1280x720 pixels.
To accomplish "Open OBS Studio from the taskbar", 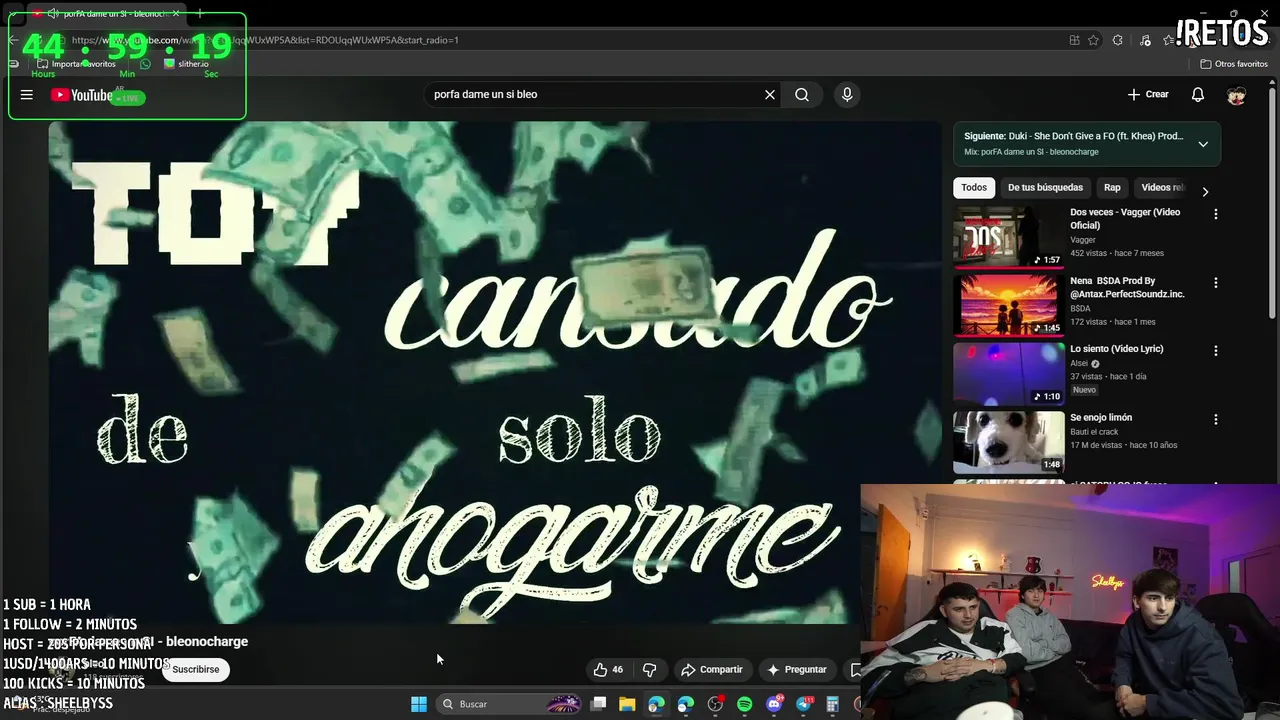I will 715,704.
